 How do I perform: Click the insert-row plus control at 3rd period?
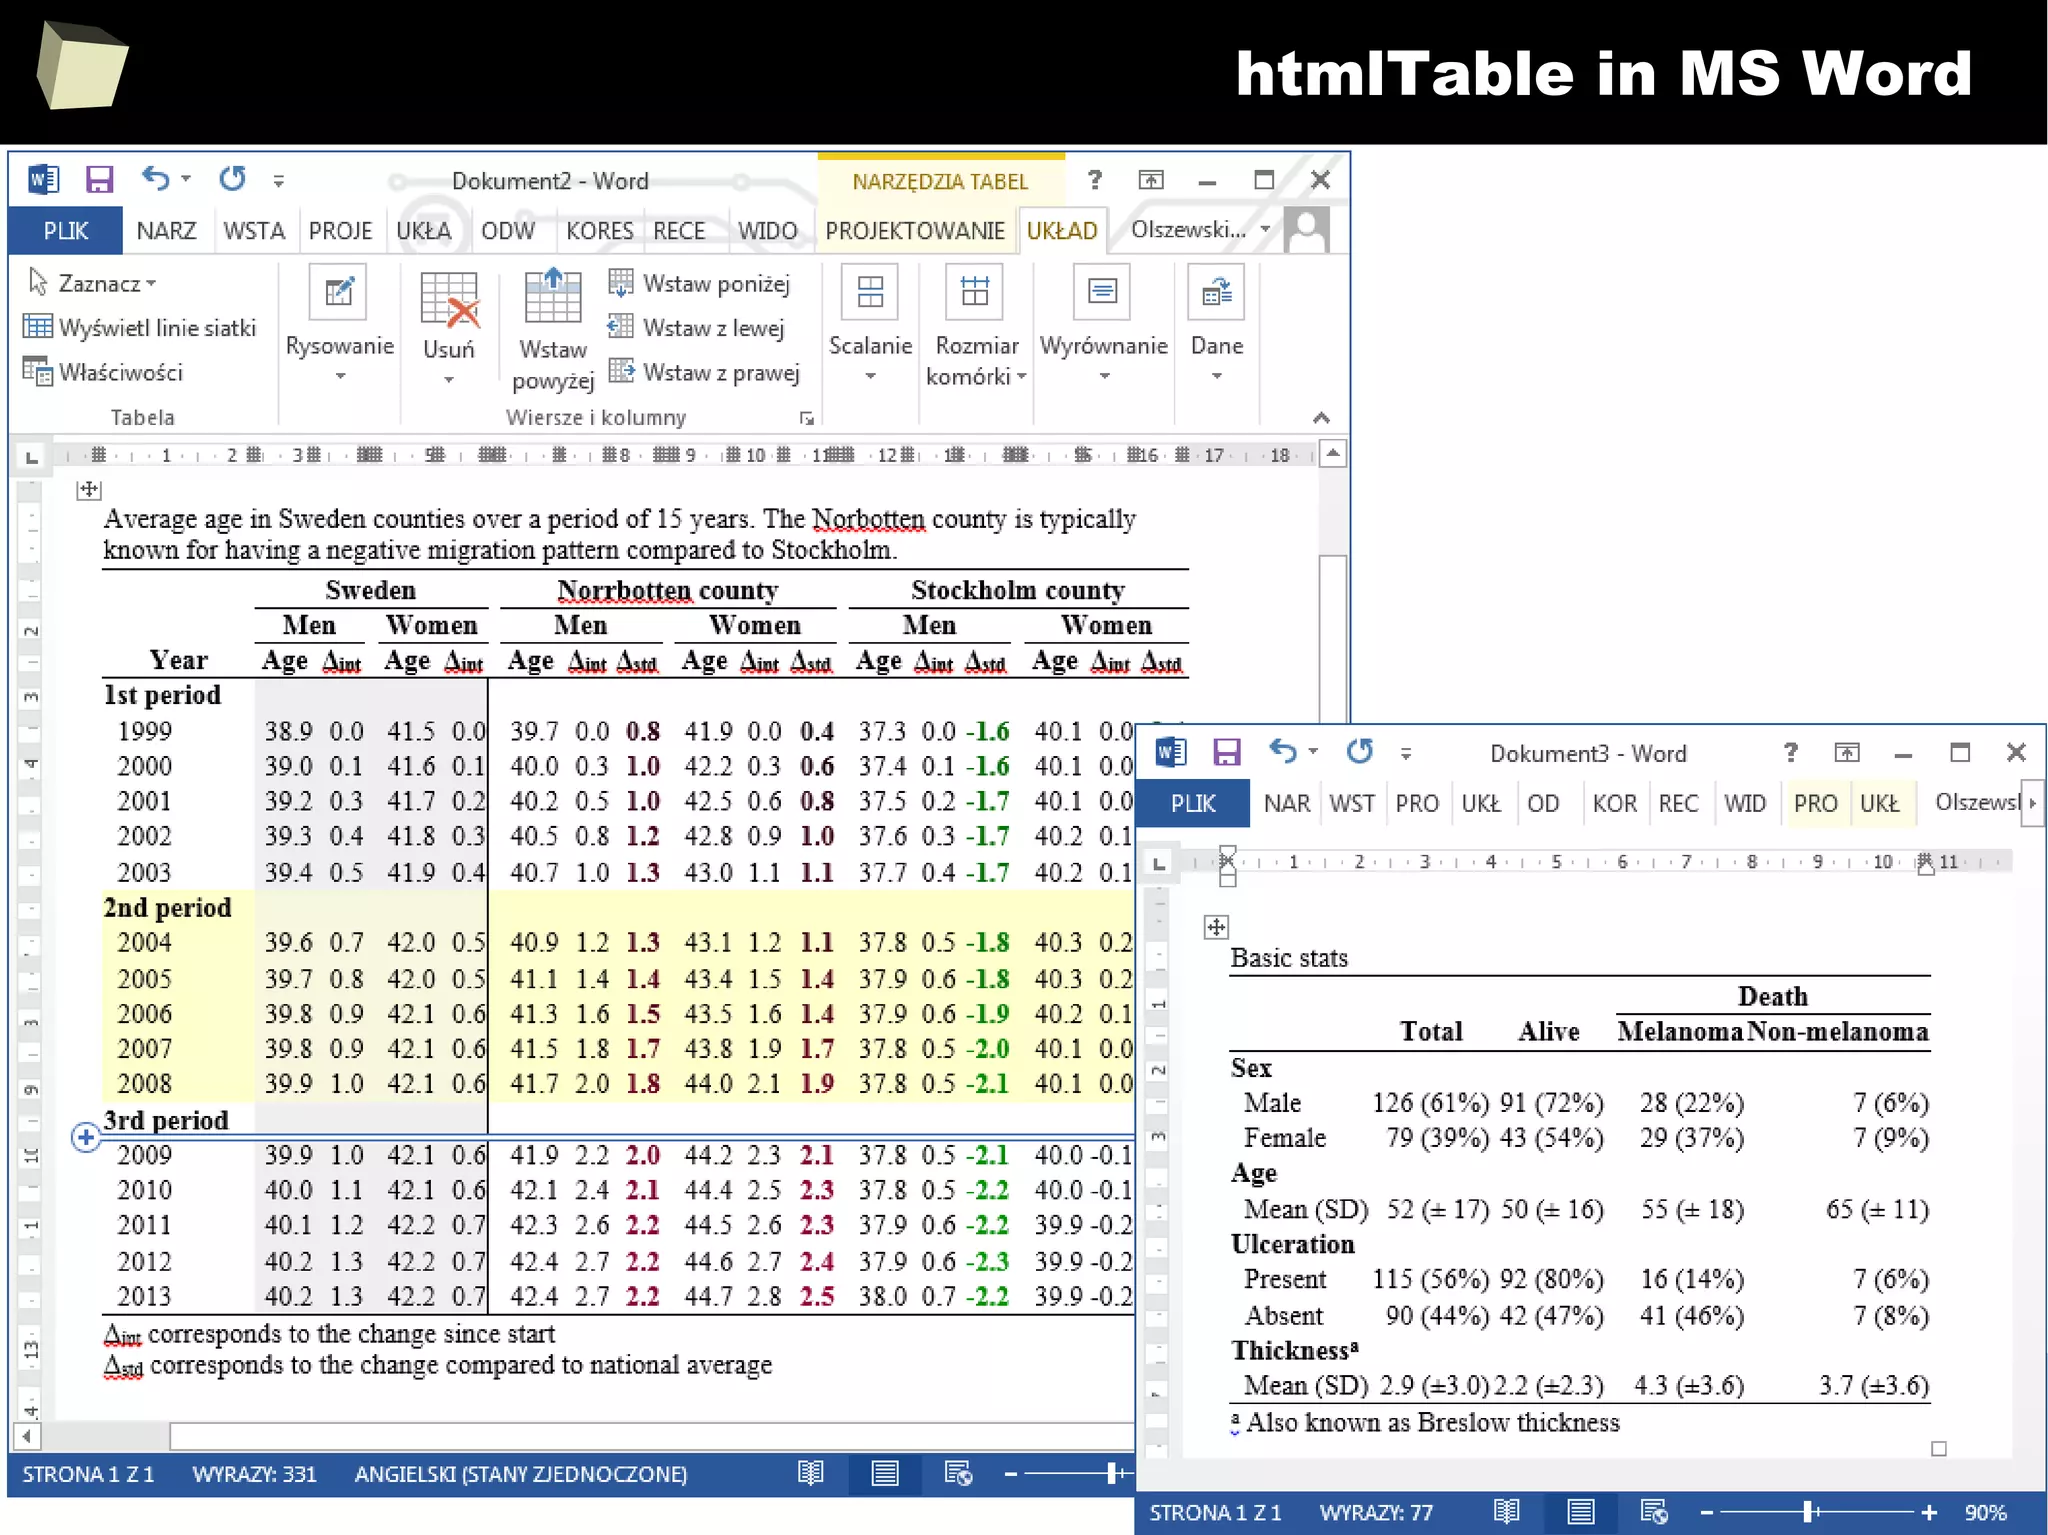point(86,1138)
